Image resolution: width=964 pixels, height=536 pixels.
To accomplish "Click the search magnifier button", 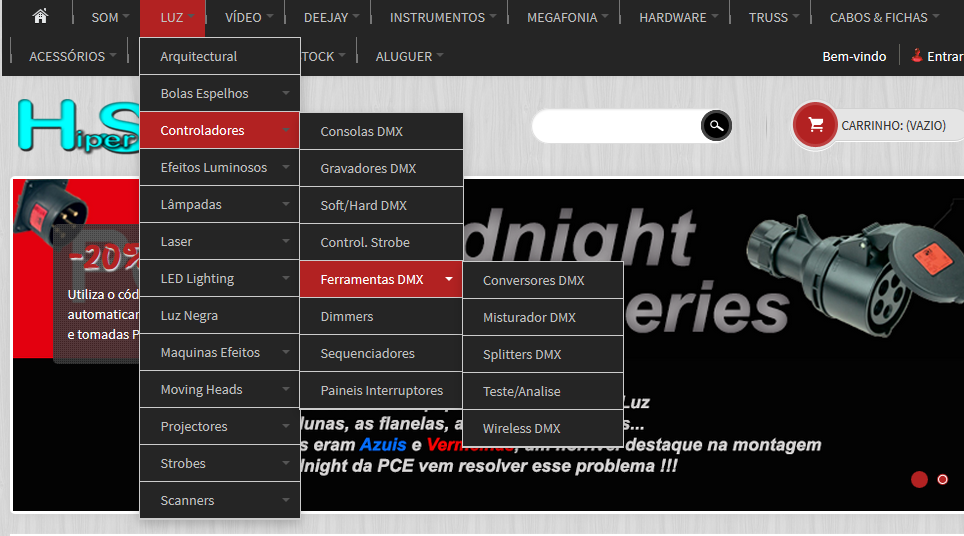I will 716,125.
